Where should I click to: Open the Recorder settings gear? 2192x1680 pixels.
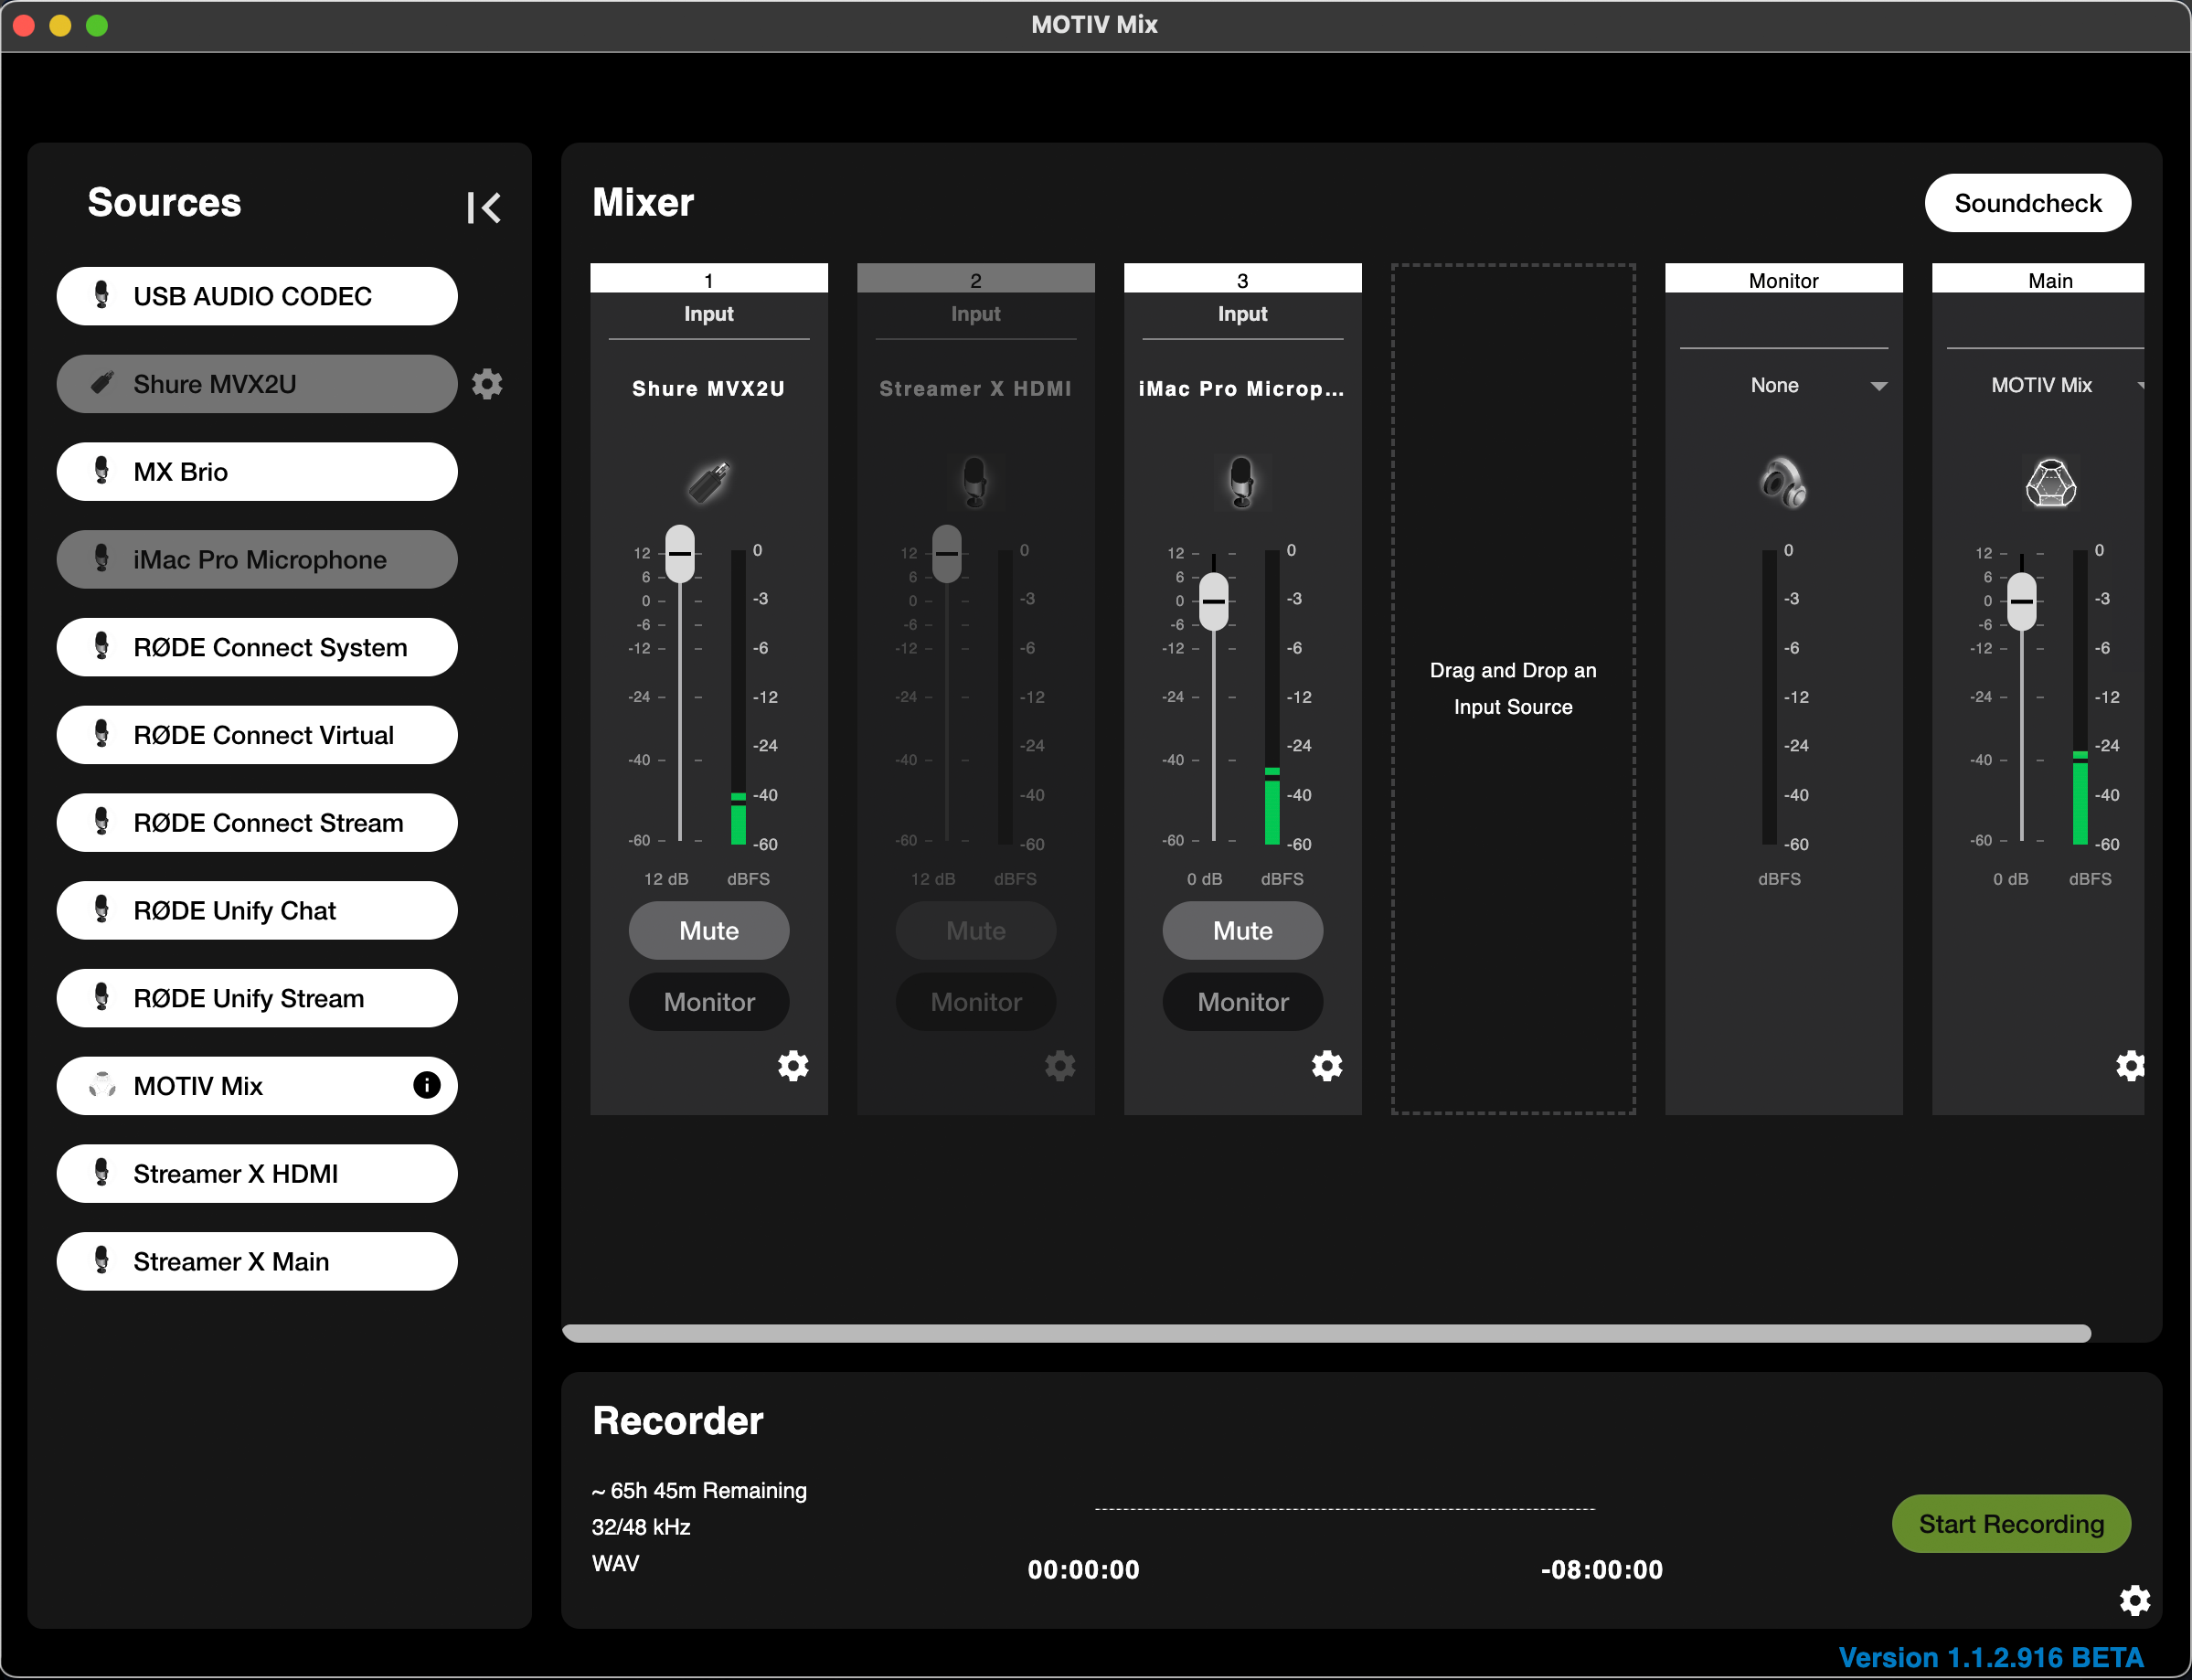coord(2135,1600)
